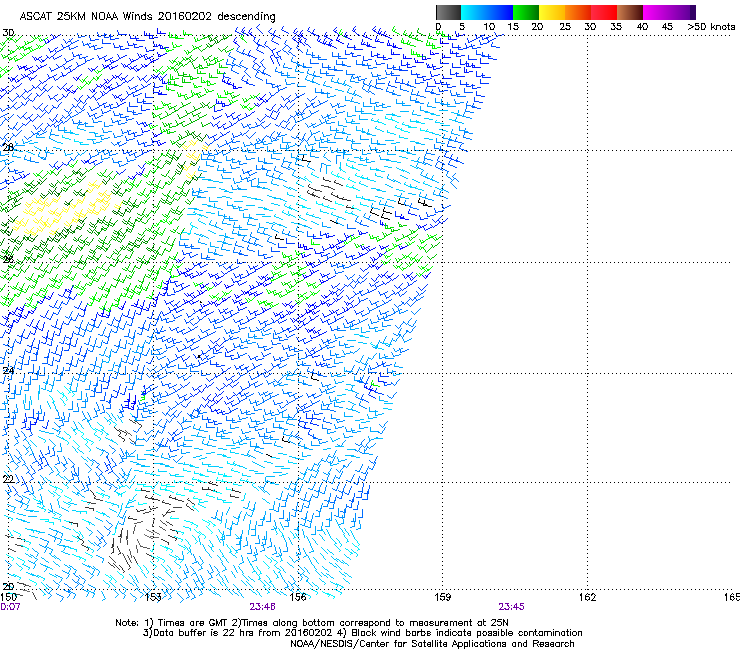Click the green 15-20 knots legend swatch
740x650 pixels.
click(526, 12)
